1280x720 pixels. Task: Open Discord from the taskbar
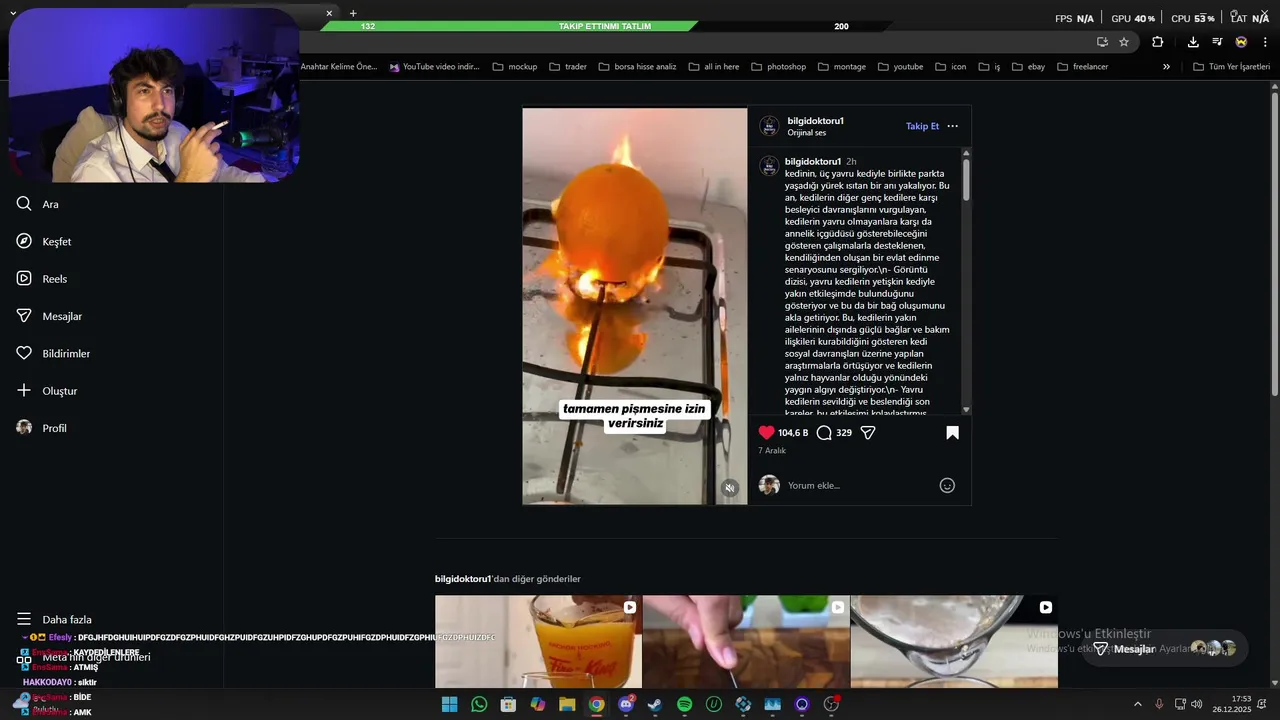point(626,704)
